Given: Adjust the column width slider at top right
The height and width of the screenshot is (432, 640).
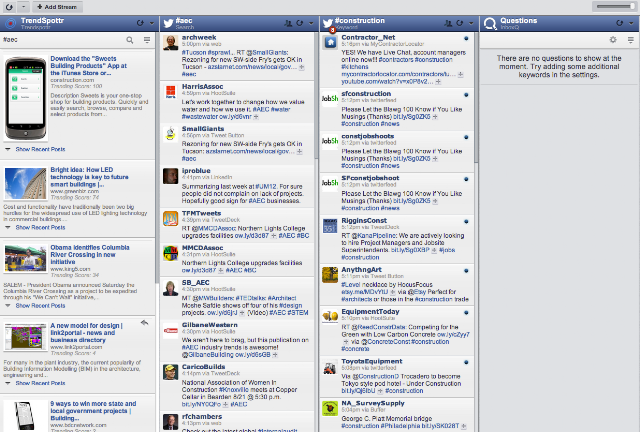Looking at the screenshot, I should tap(613, 6).
